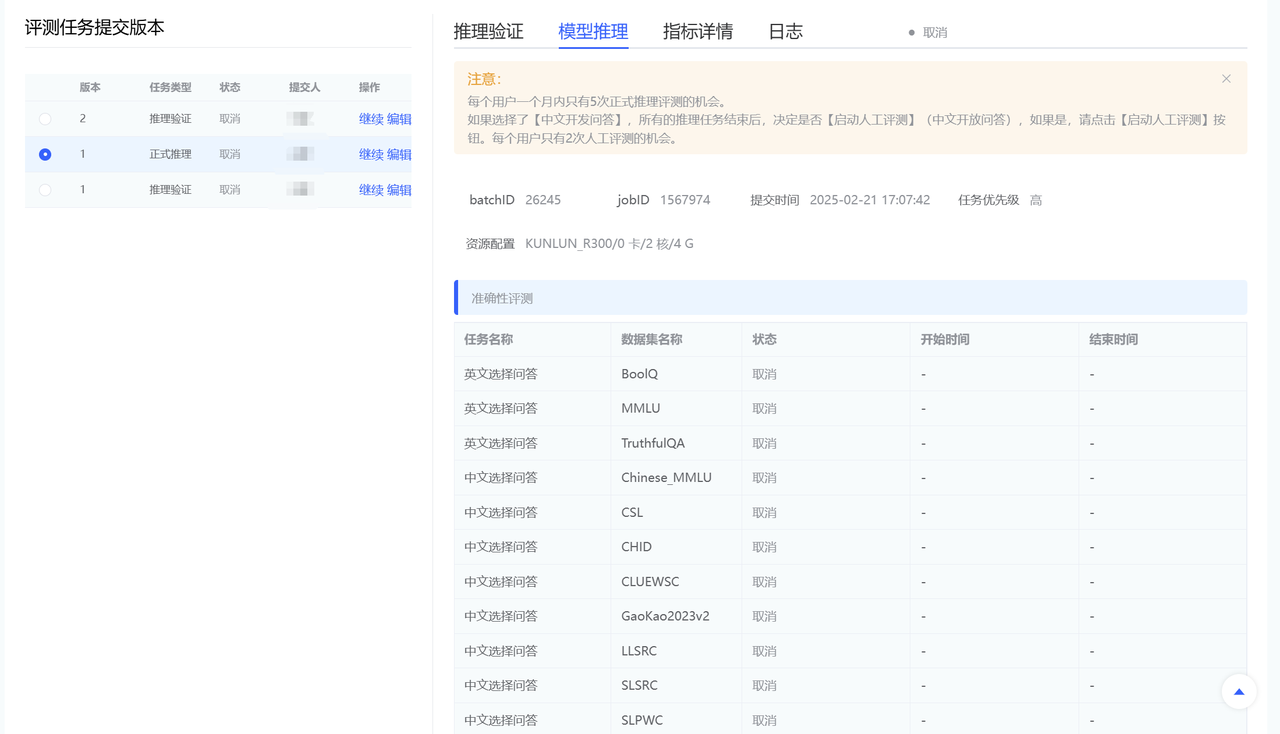Image resolution: width=1280 pixels, height=734 pixels.
Task: Close the orange 注意 notice banner
Action: tap(1226, 79)
